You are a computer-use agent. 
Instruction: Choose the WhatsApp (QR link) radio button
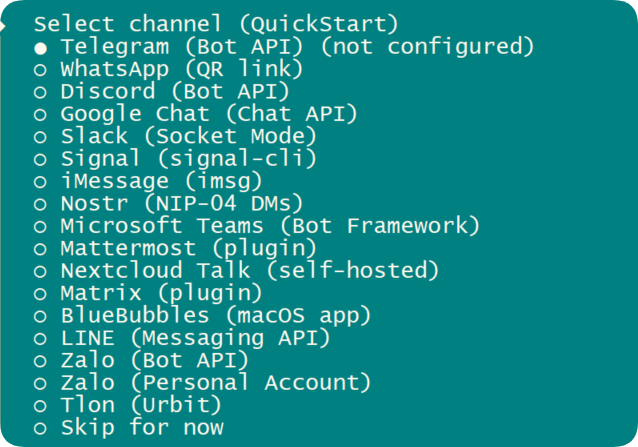coord(41,70)
